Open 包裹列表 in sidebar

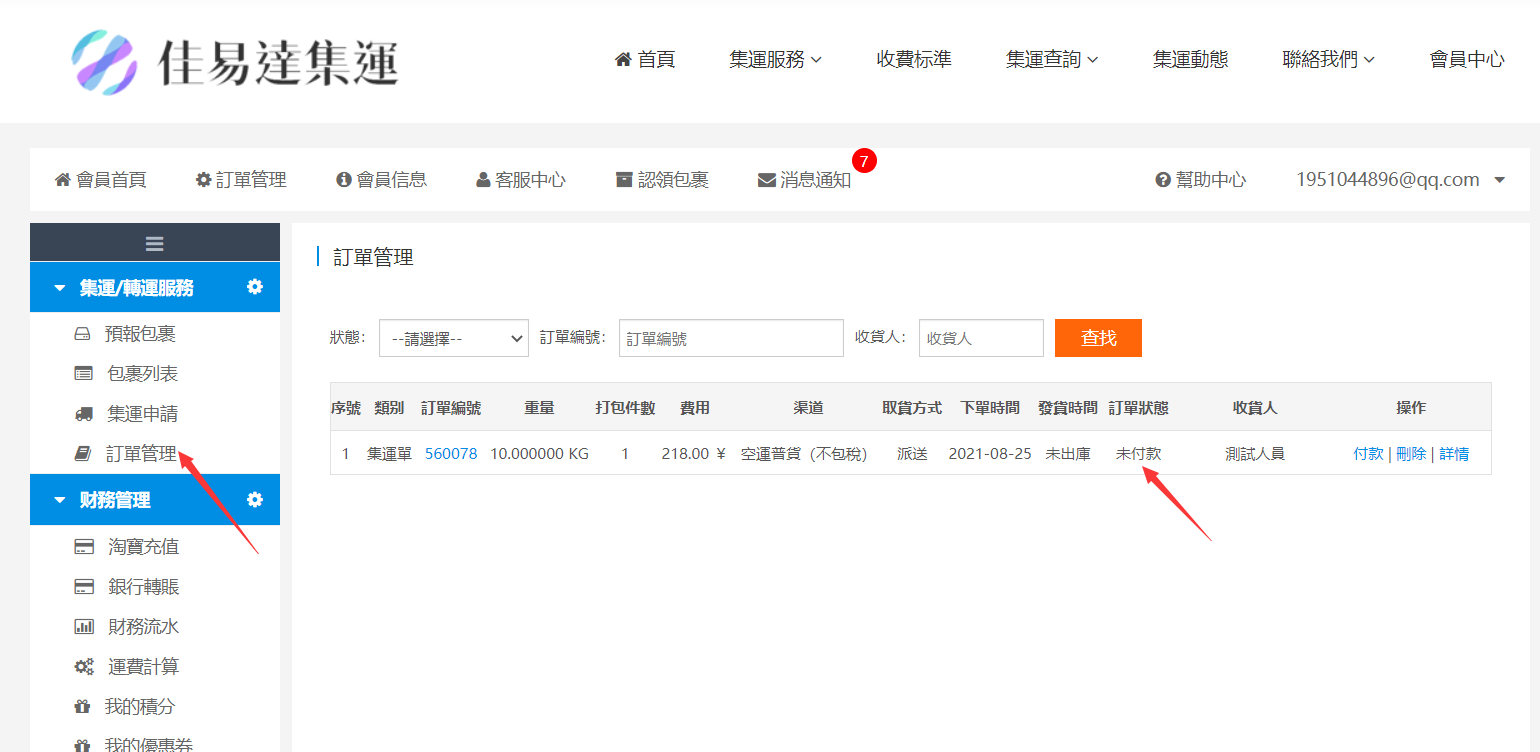tap(142, 374)
